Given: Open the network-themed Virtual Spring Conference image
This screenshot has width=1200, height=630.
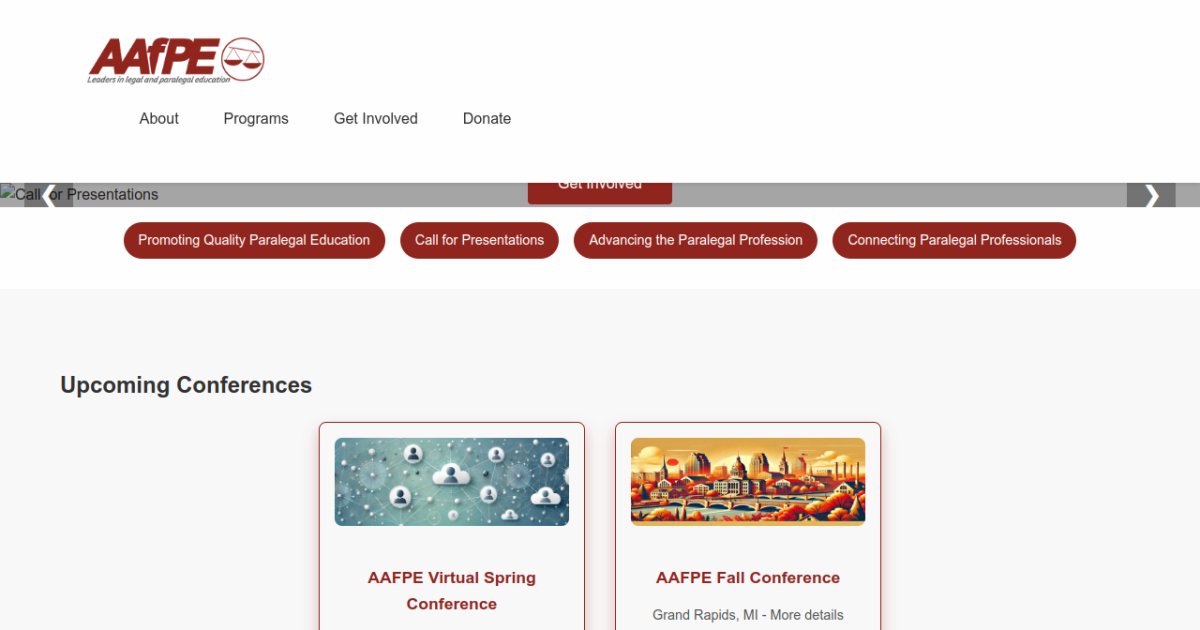Looking at the screenshot, I should coord(452,482).
